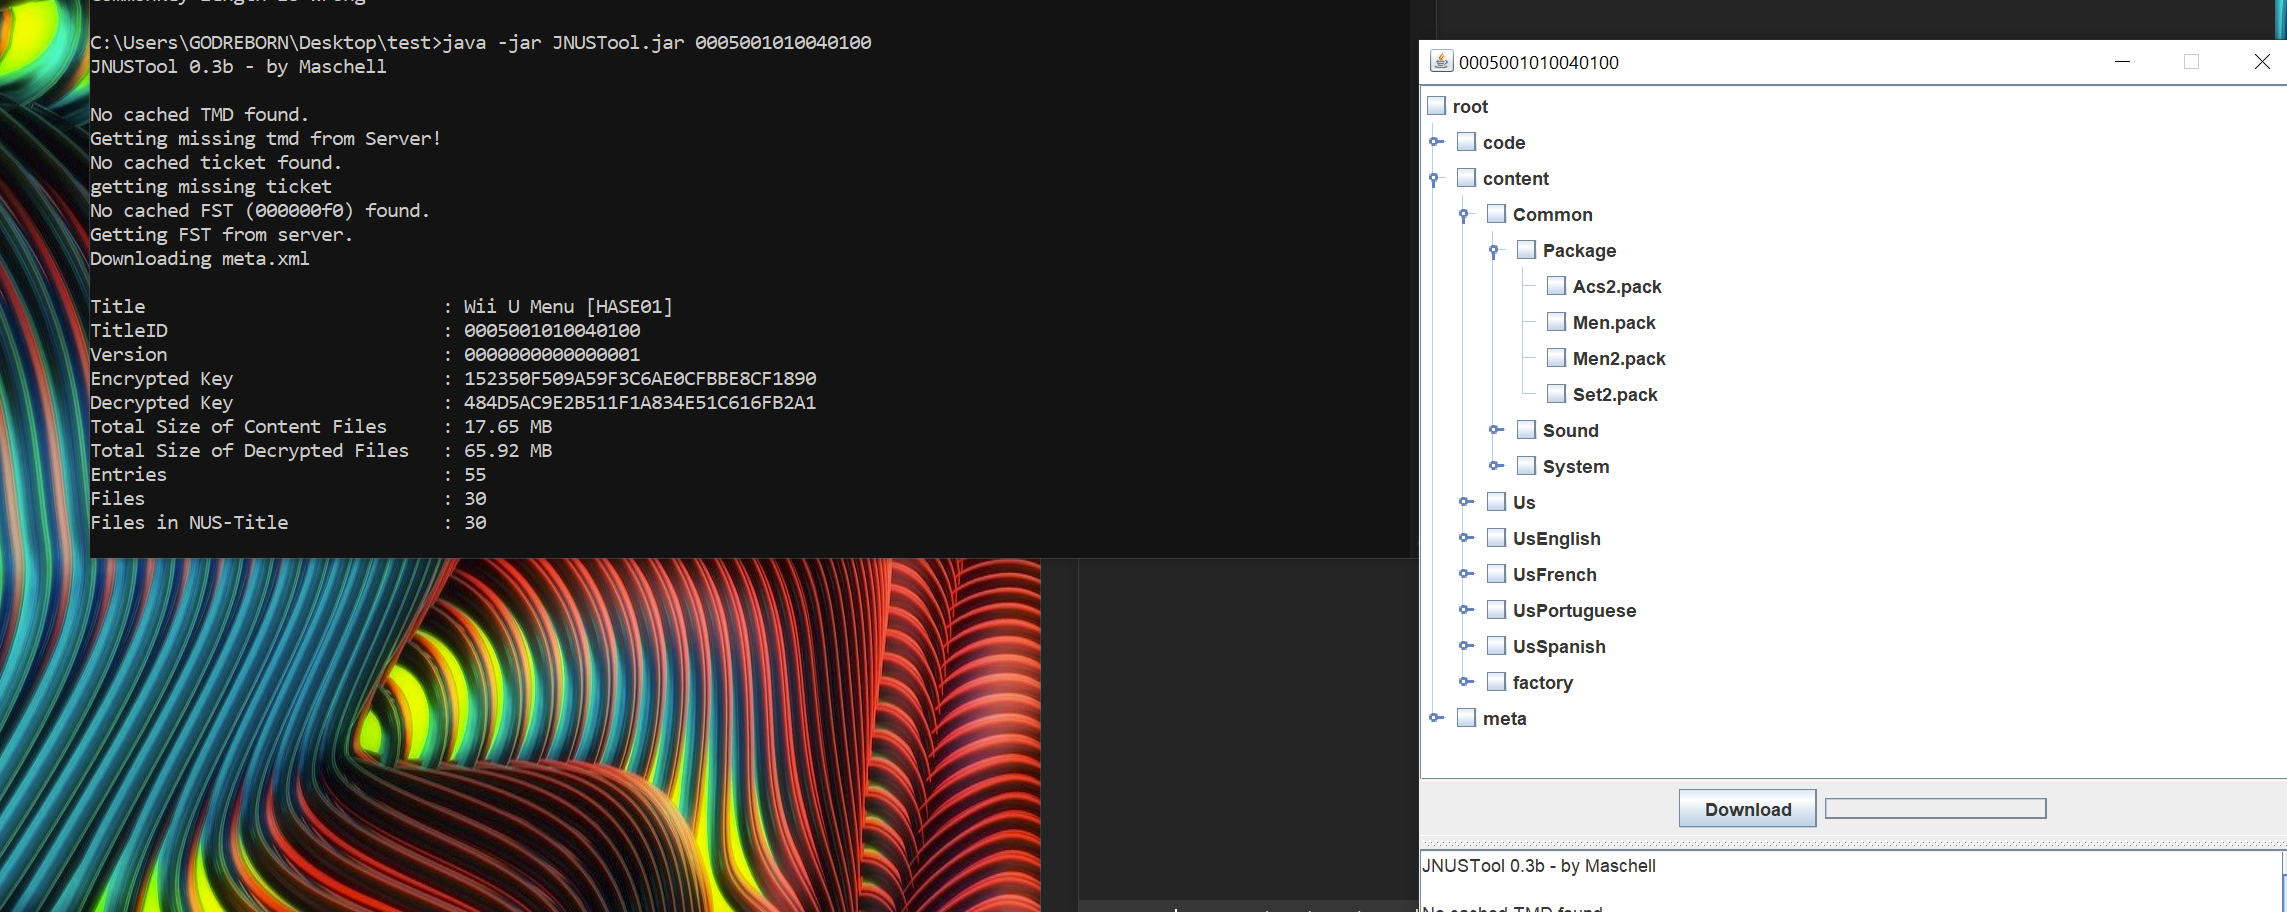Enable the UsPortuguese checkbox
Viewport: 2287px width, 912px height.
coord(1497,610)
